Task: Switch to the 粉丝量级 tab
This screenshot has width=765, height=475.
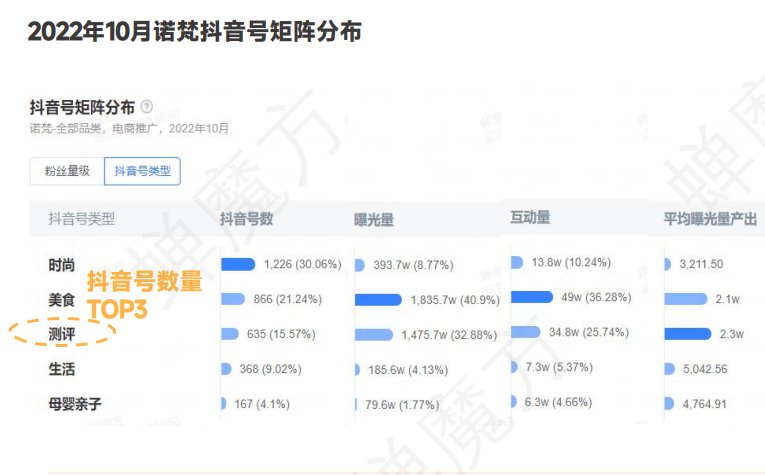Action: (x=67, y=171)
